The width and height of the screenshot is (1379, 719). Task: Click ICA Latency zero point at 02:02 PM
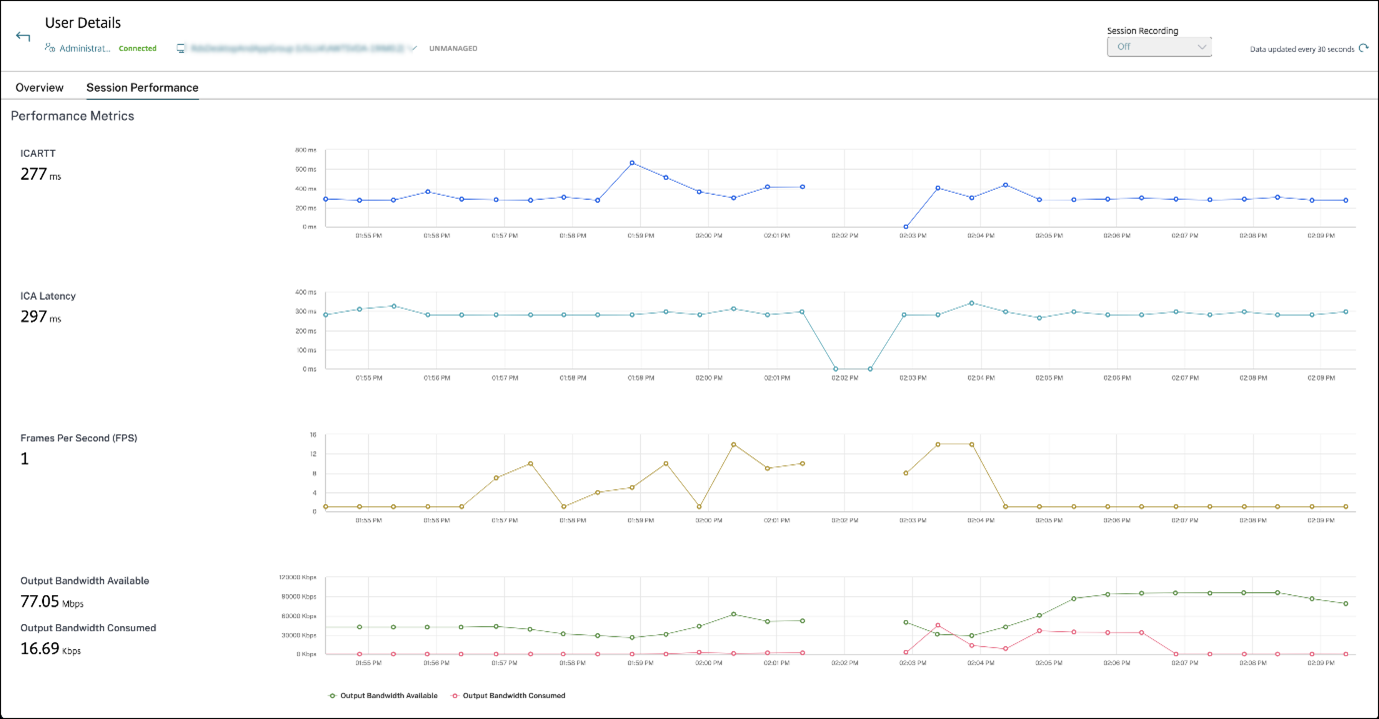836,369
